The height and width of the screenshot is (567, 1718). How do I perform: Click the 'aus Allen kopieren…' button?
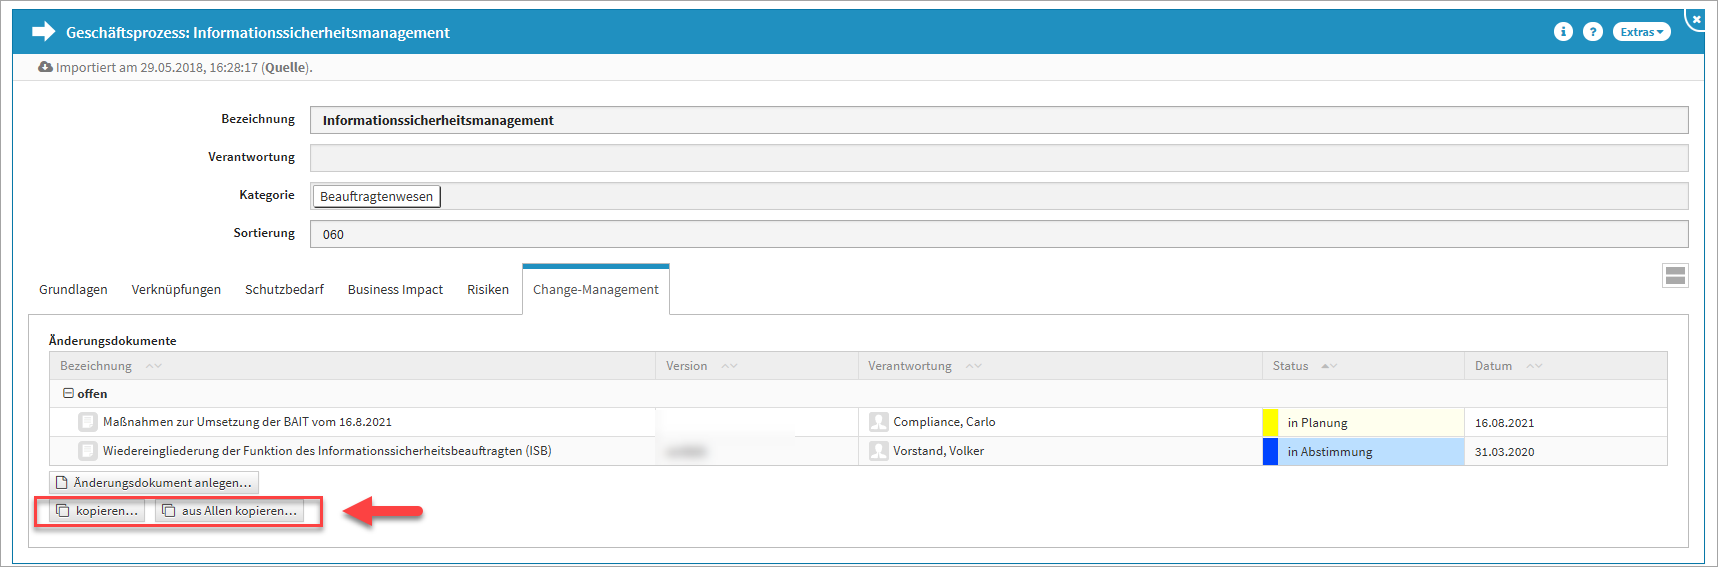tap(229, 511)
